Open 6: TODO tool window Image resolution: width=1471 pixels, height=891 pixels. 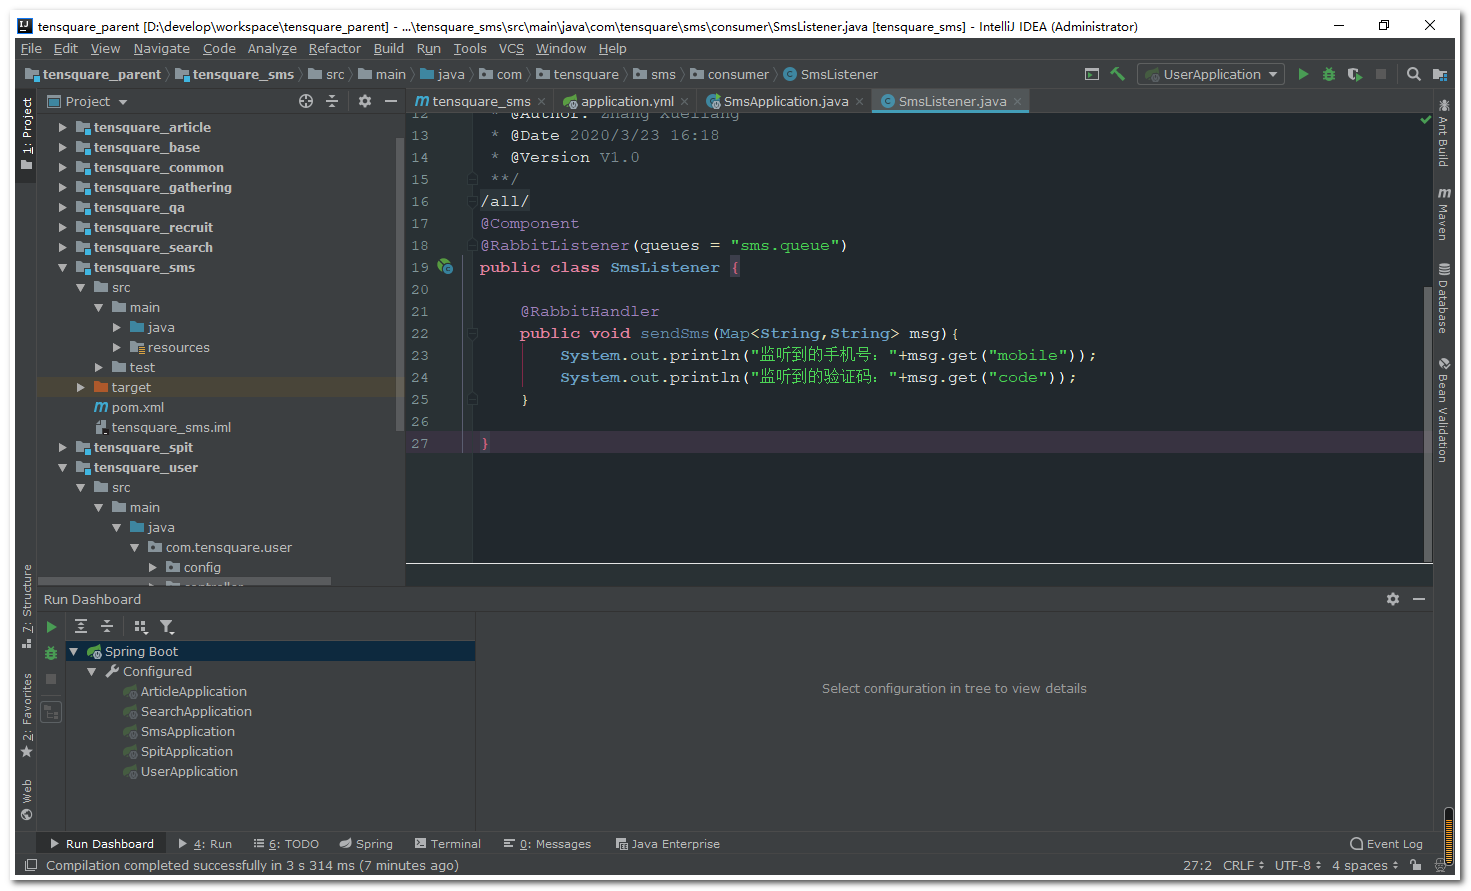tap(286, 844)
